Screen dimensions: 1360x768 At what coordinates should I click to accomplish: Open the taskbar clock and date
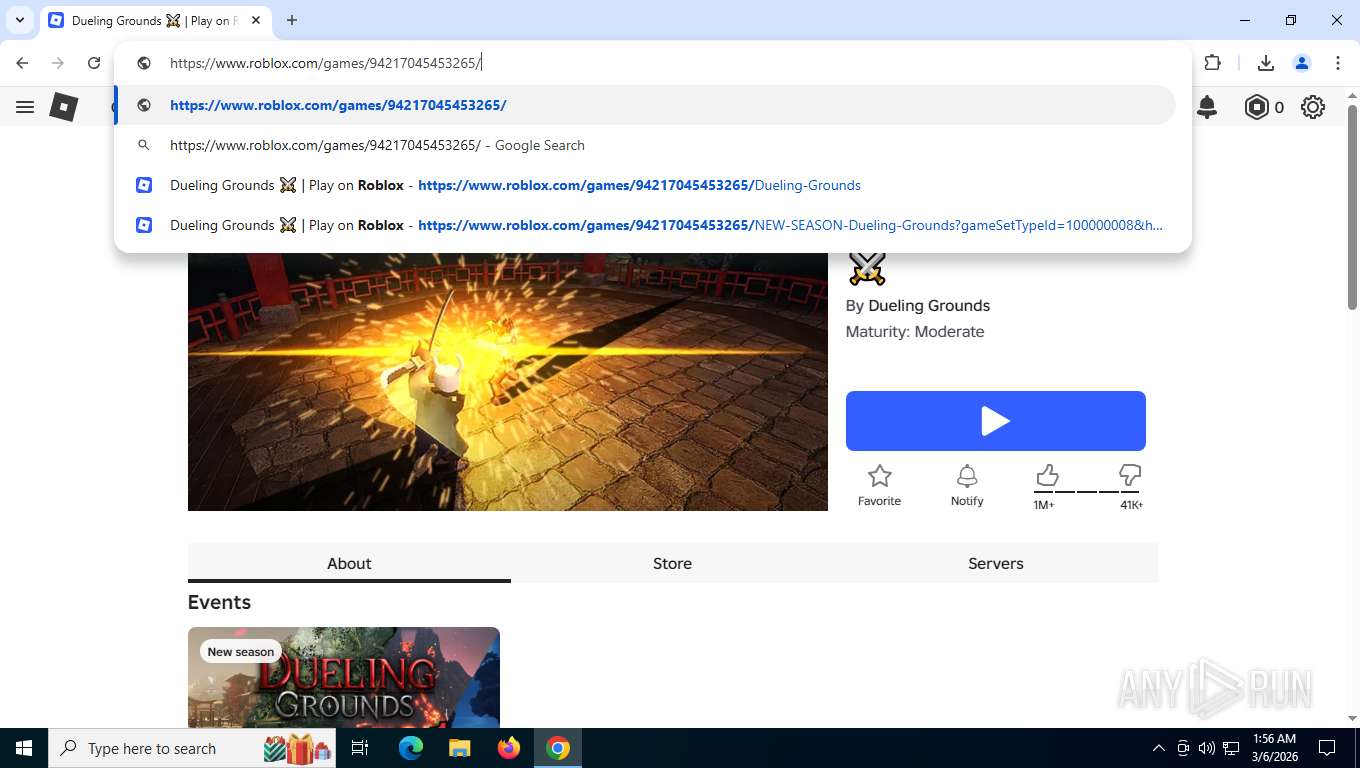[1273, 748]
